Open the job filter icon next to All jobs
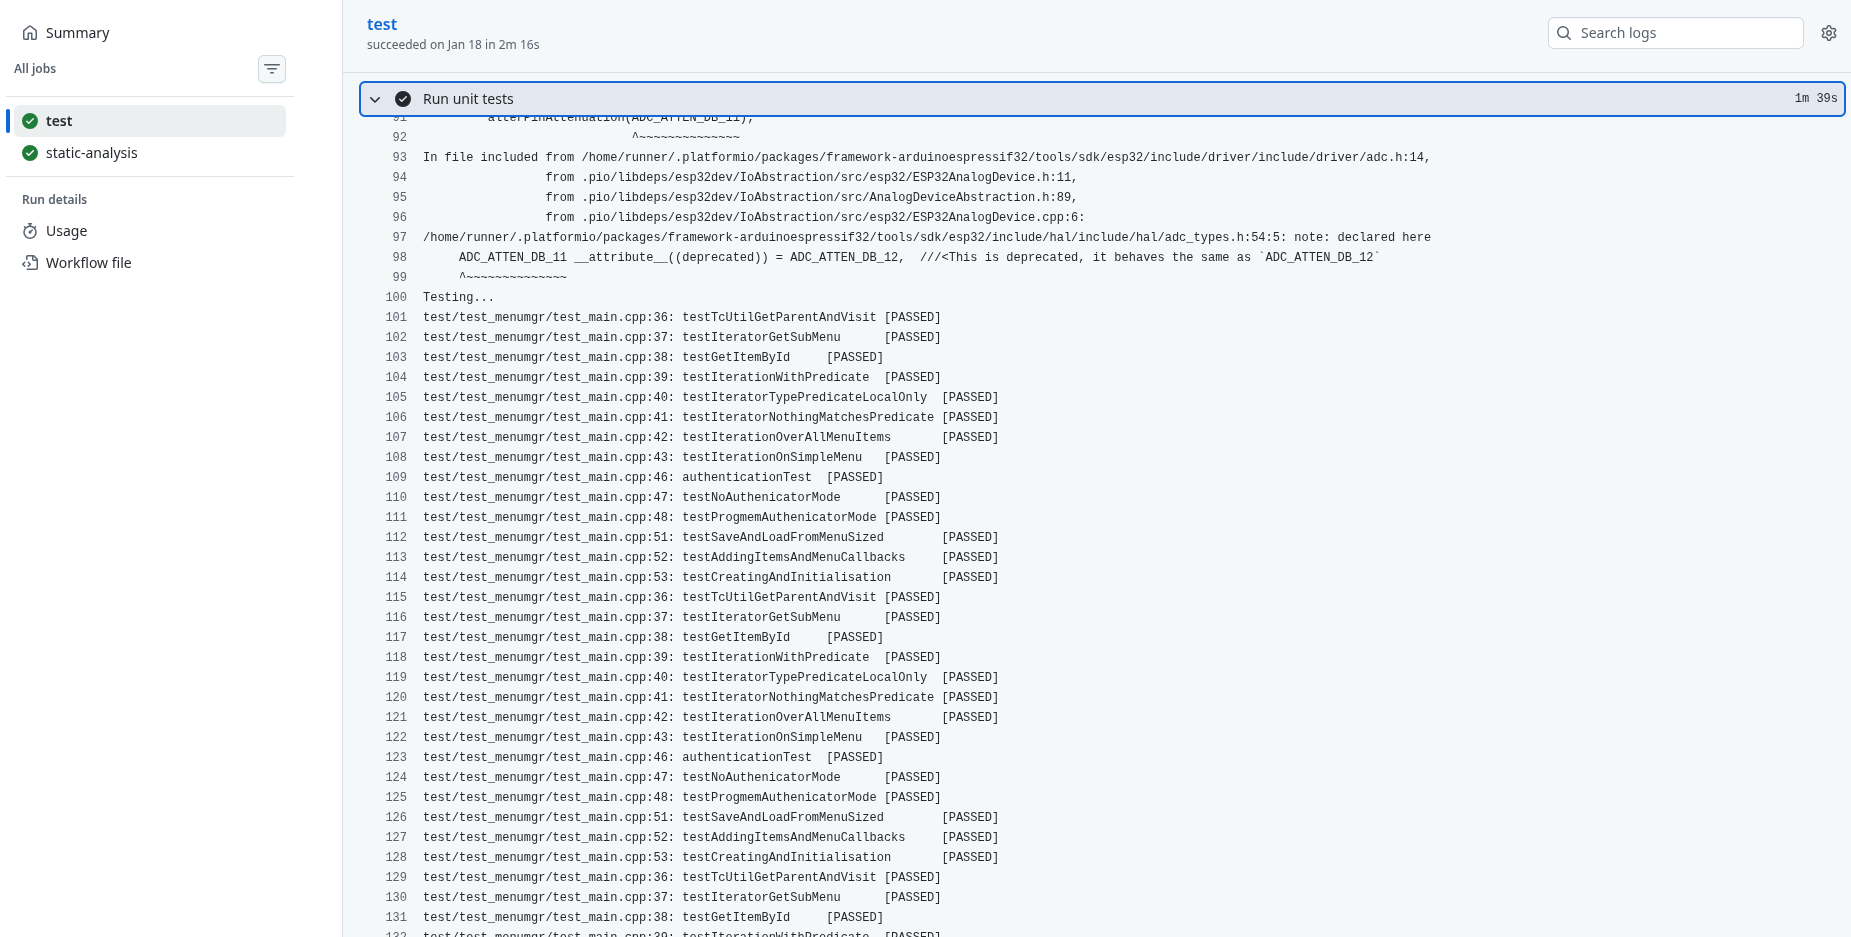The width and height of the screenshot is (1851, 937). coord(271,68)
